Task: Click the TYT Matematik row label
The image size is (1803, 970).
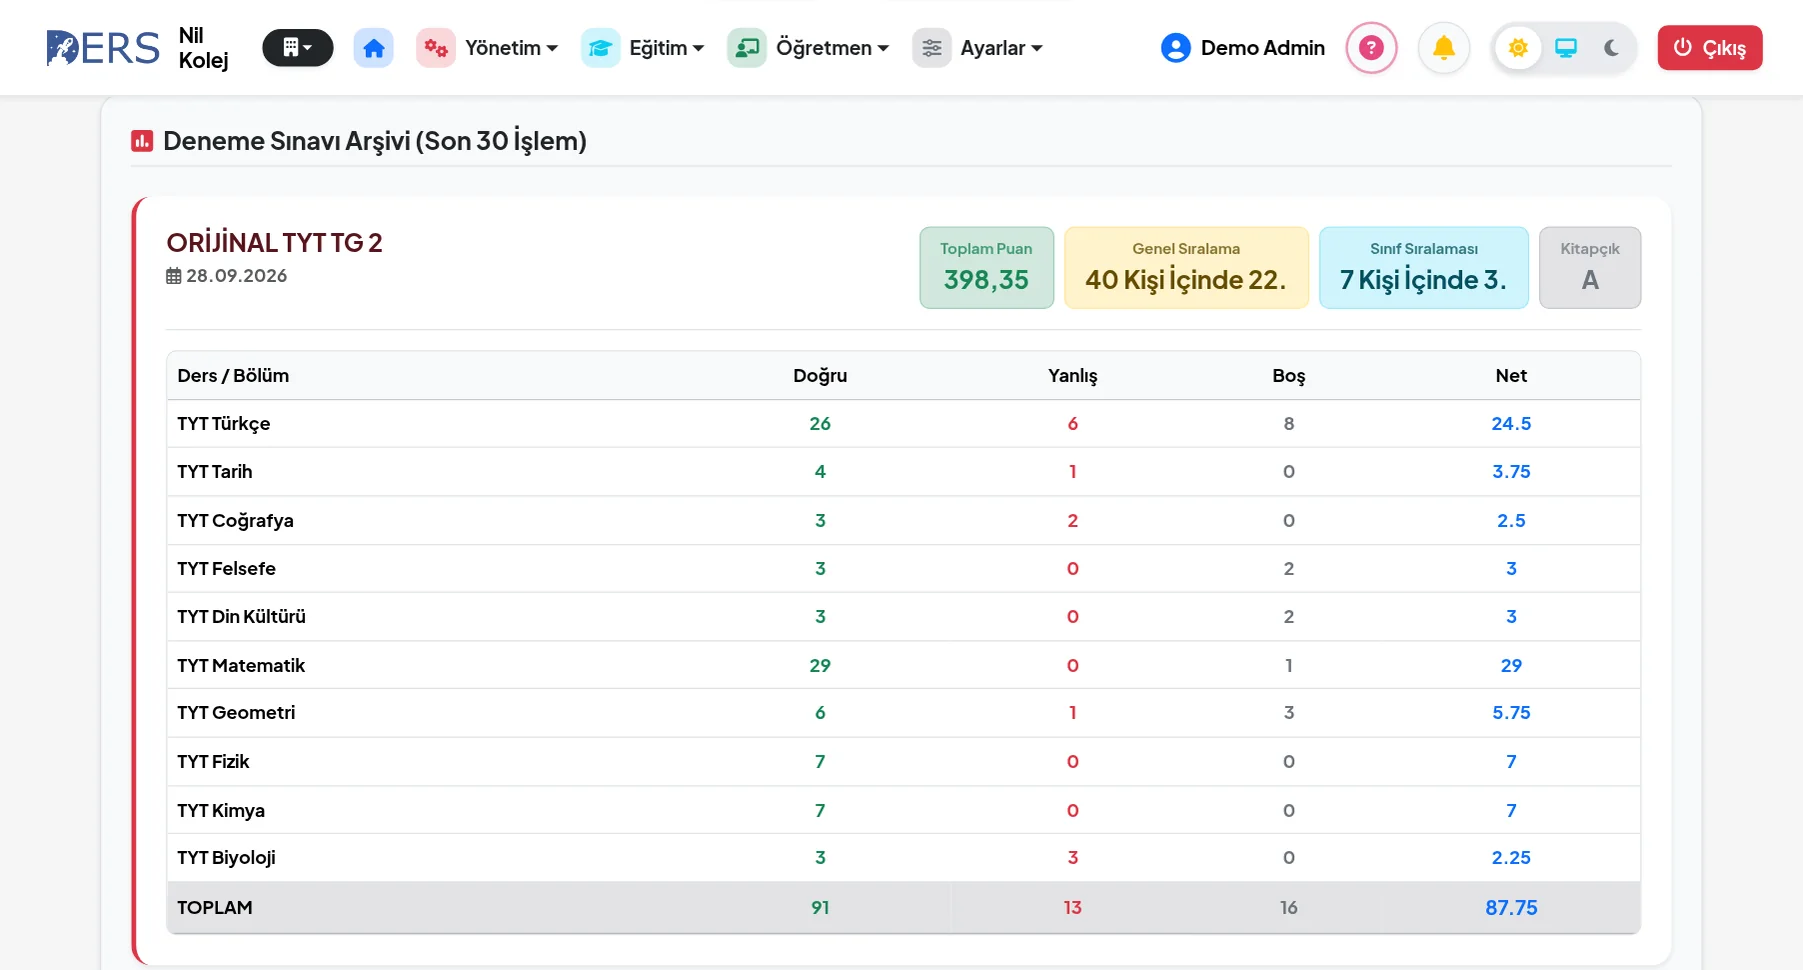Action: click(x=241, y=666)
